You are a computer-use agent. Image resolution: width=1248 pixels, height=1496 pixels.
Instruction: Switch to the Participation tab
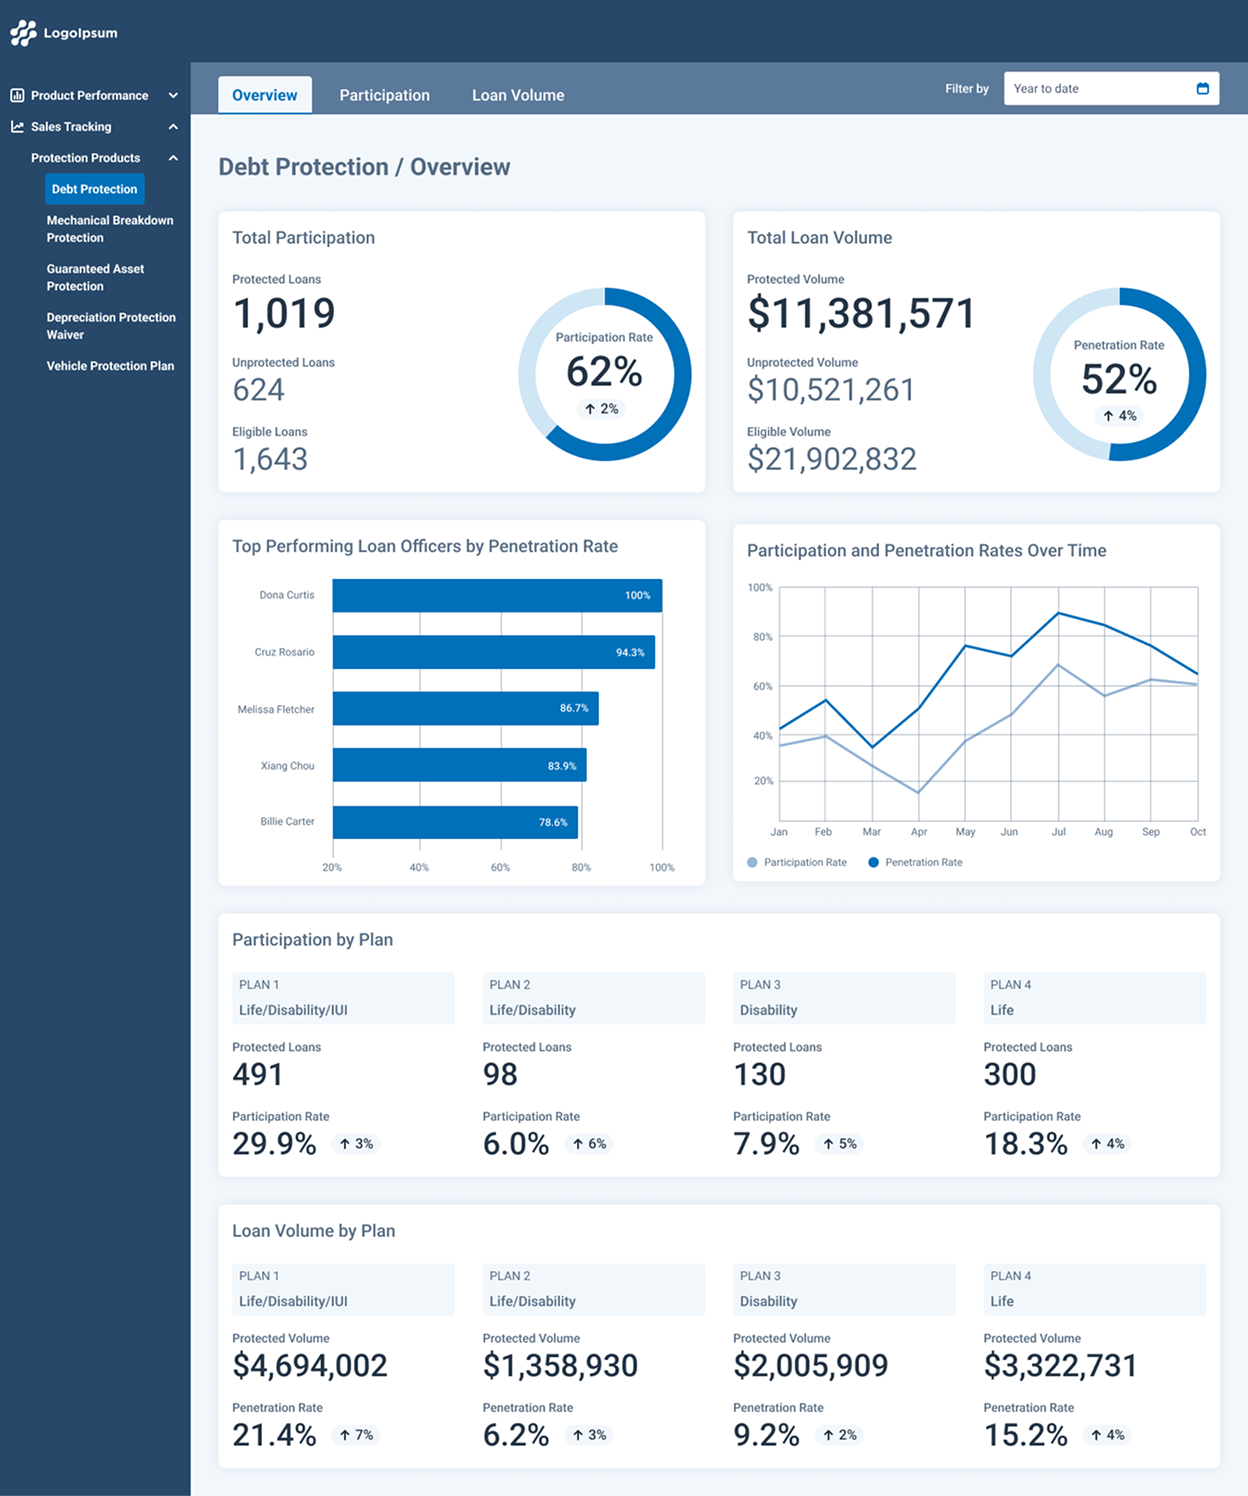pyautogui.click(x=384, y=95)
